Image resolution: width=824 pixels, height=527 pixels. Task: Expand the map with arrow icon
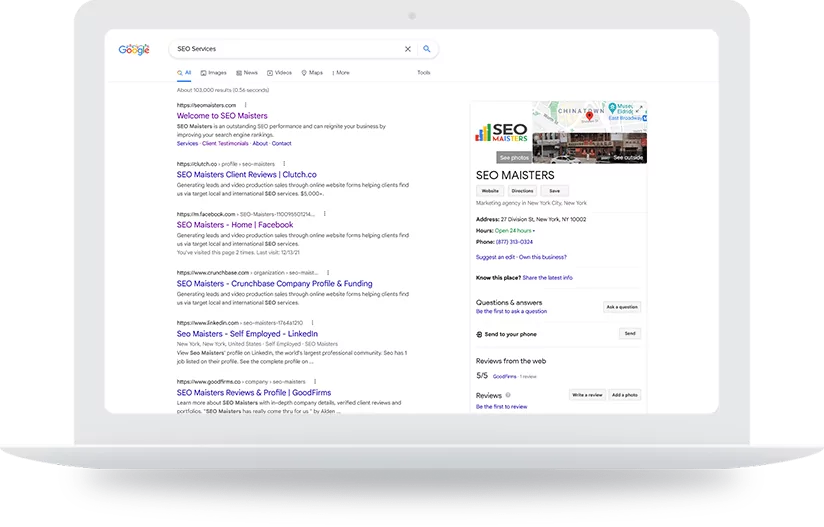pyautogui.click(x=639, y=110)
